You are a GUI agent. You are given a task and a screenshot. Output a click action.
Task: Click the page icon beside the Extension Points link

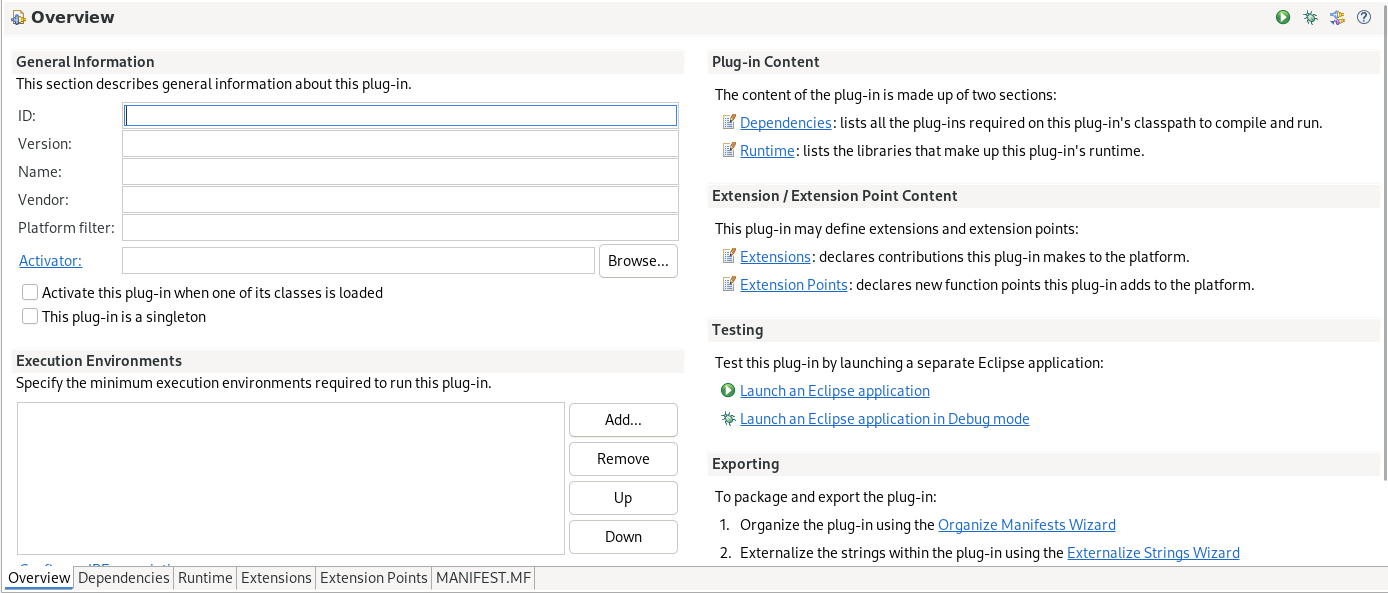[x=729, y=285]
